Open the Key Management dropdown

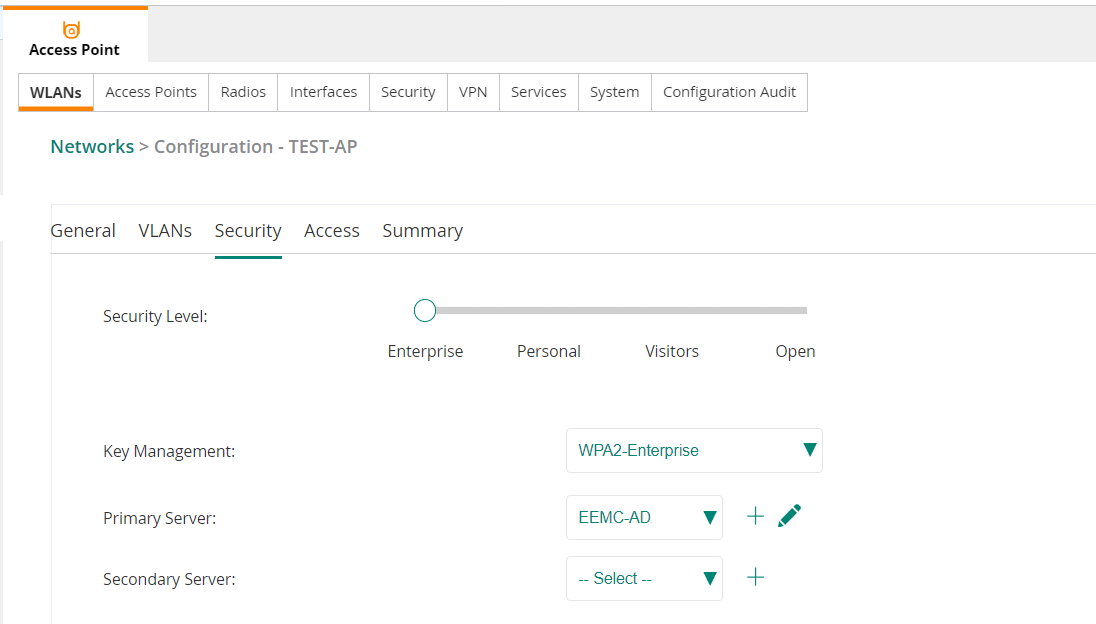tap(694, 451)
